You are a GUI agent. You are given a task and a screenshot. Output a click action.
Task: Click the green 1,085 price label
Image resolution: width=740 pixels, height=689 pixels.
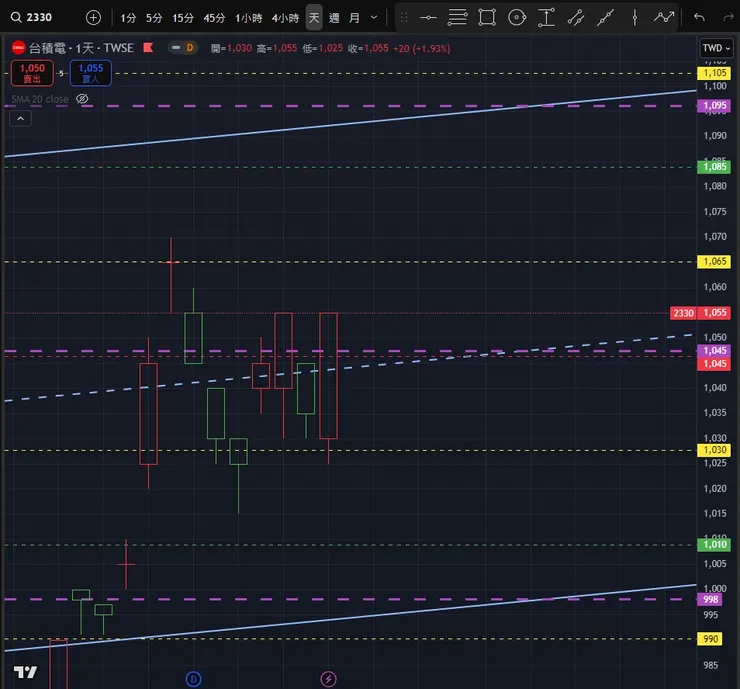(x=714, y=167)
